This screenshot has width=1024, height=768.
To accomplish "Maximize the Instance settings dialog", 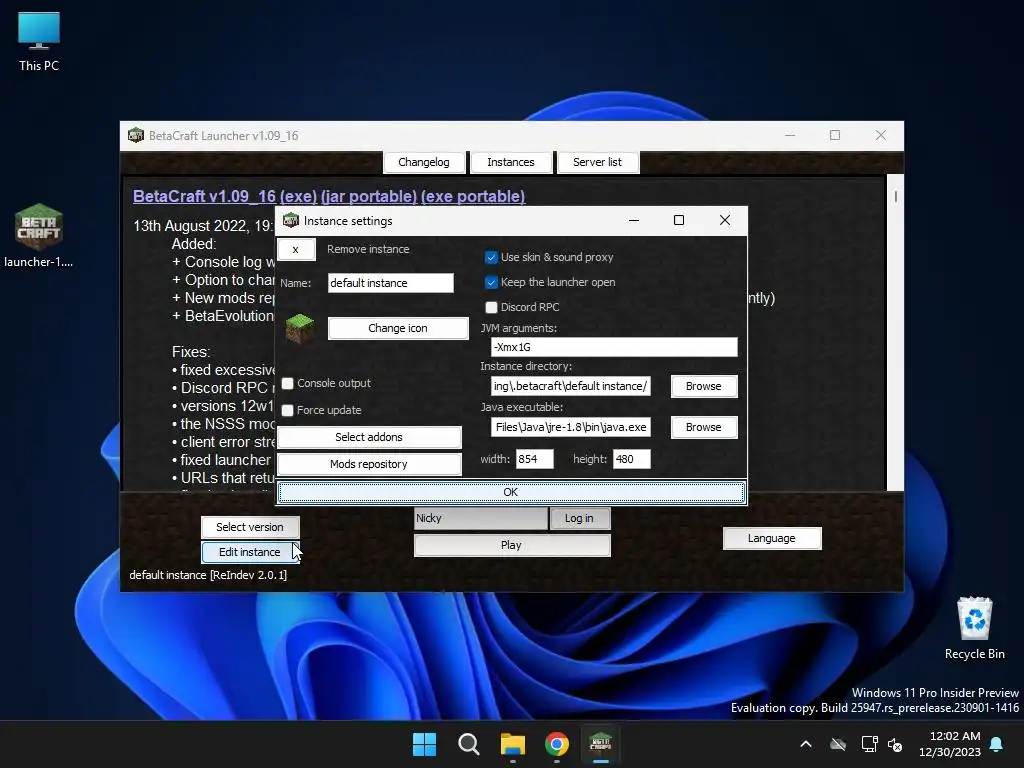I will (679, 220).
